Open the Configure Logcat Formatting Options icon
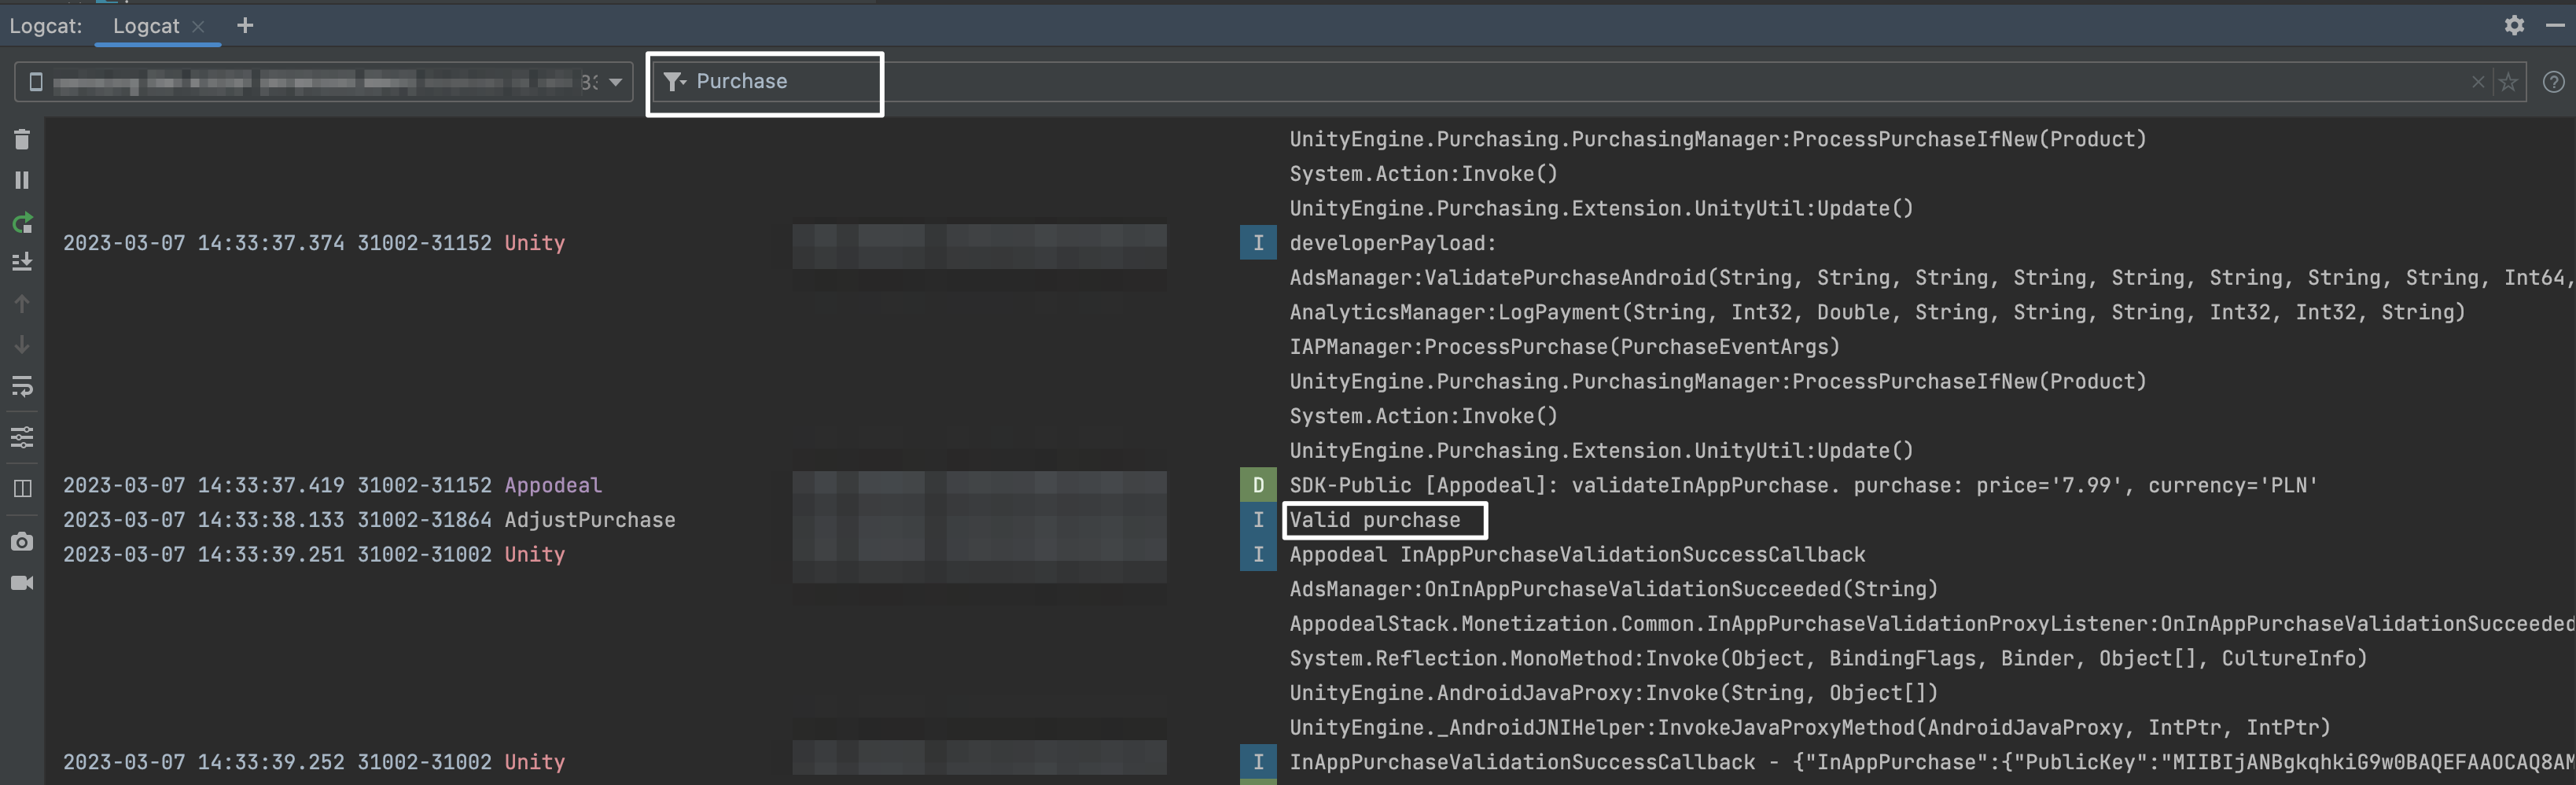This screenshot has height=785, width=2576. [x=22, y=437]
